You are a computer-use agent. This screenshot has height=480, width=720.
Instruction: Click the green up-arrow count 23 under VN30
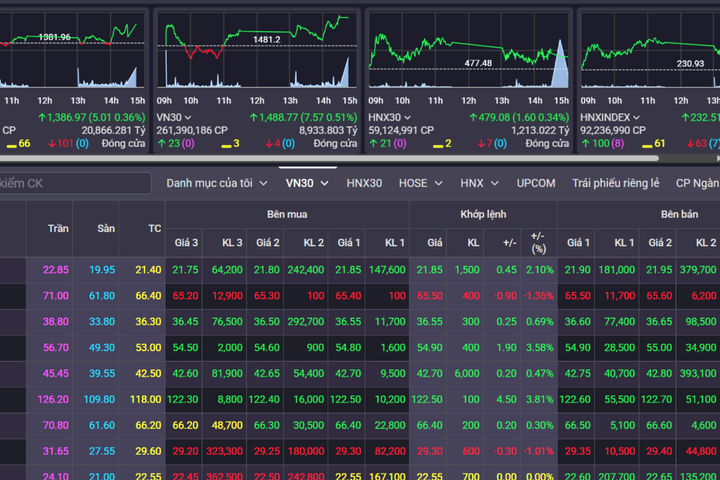coord(169,143)
